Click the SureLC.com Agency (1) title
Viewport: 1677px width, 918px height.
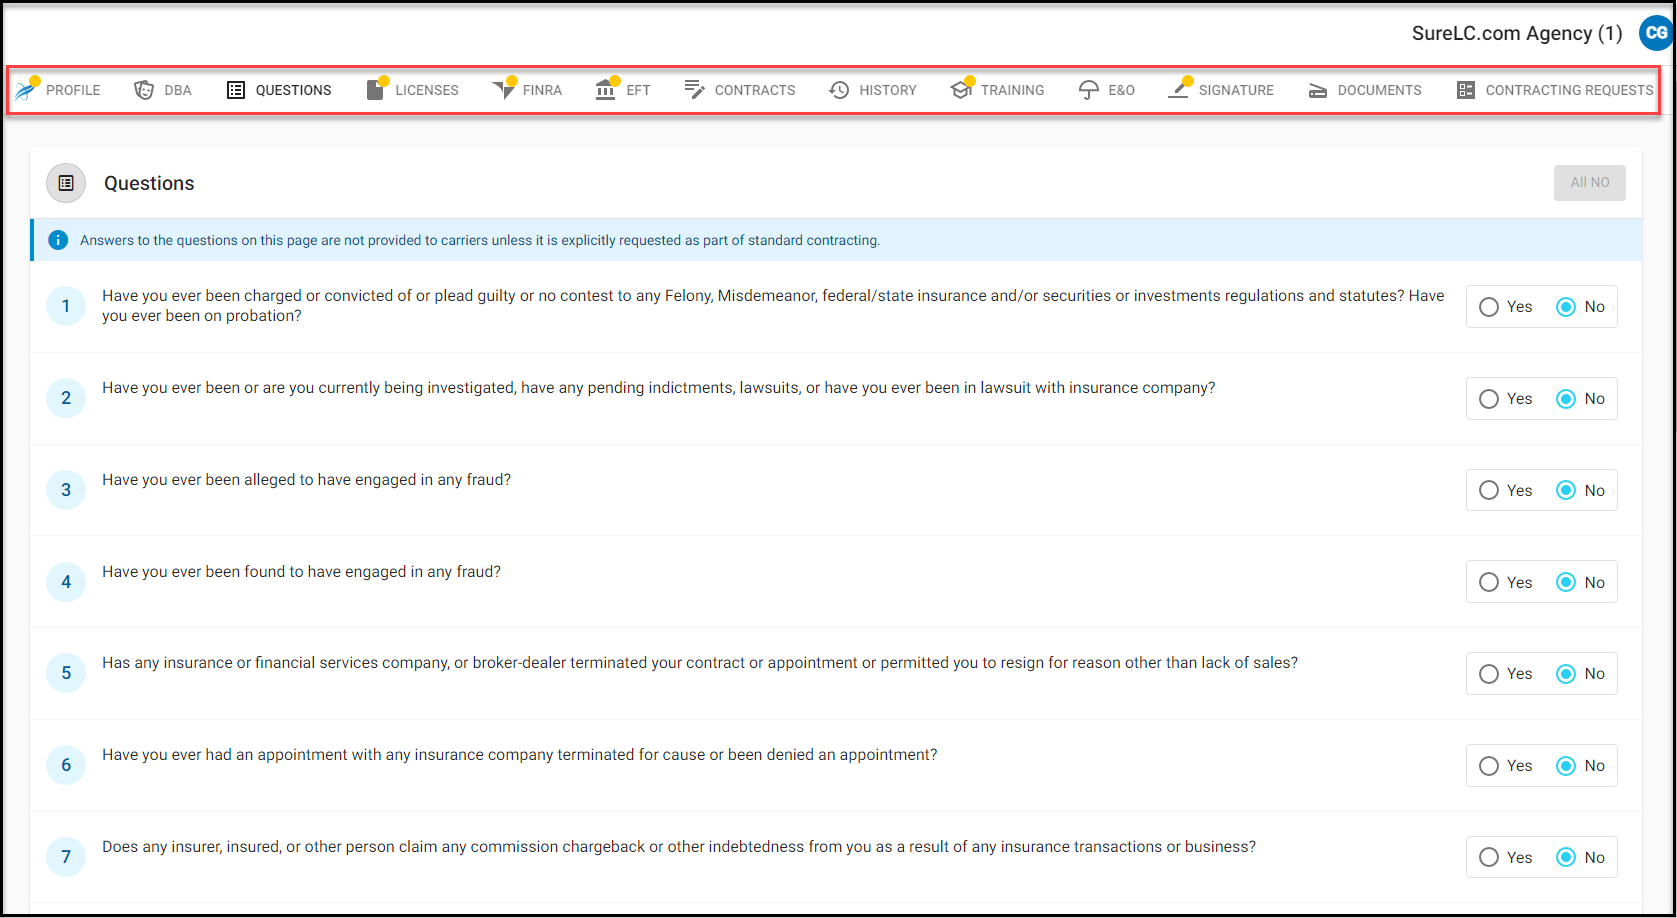click(1517, 33)
